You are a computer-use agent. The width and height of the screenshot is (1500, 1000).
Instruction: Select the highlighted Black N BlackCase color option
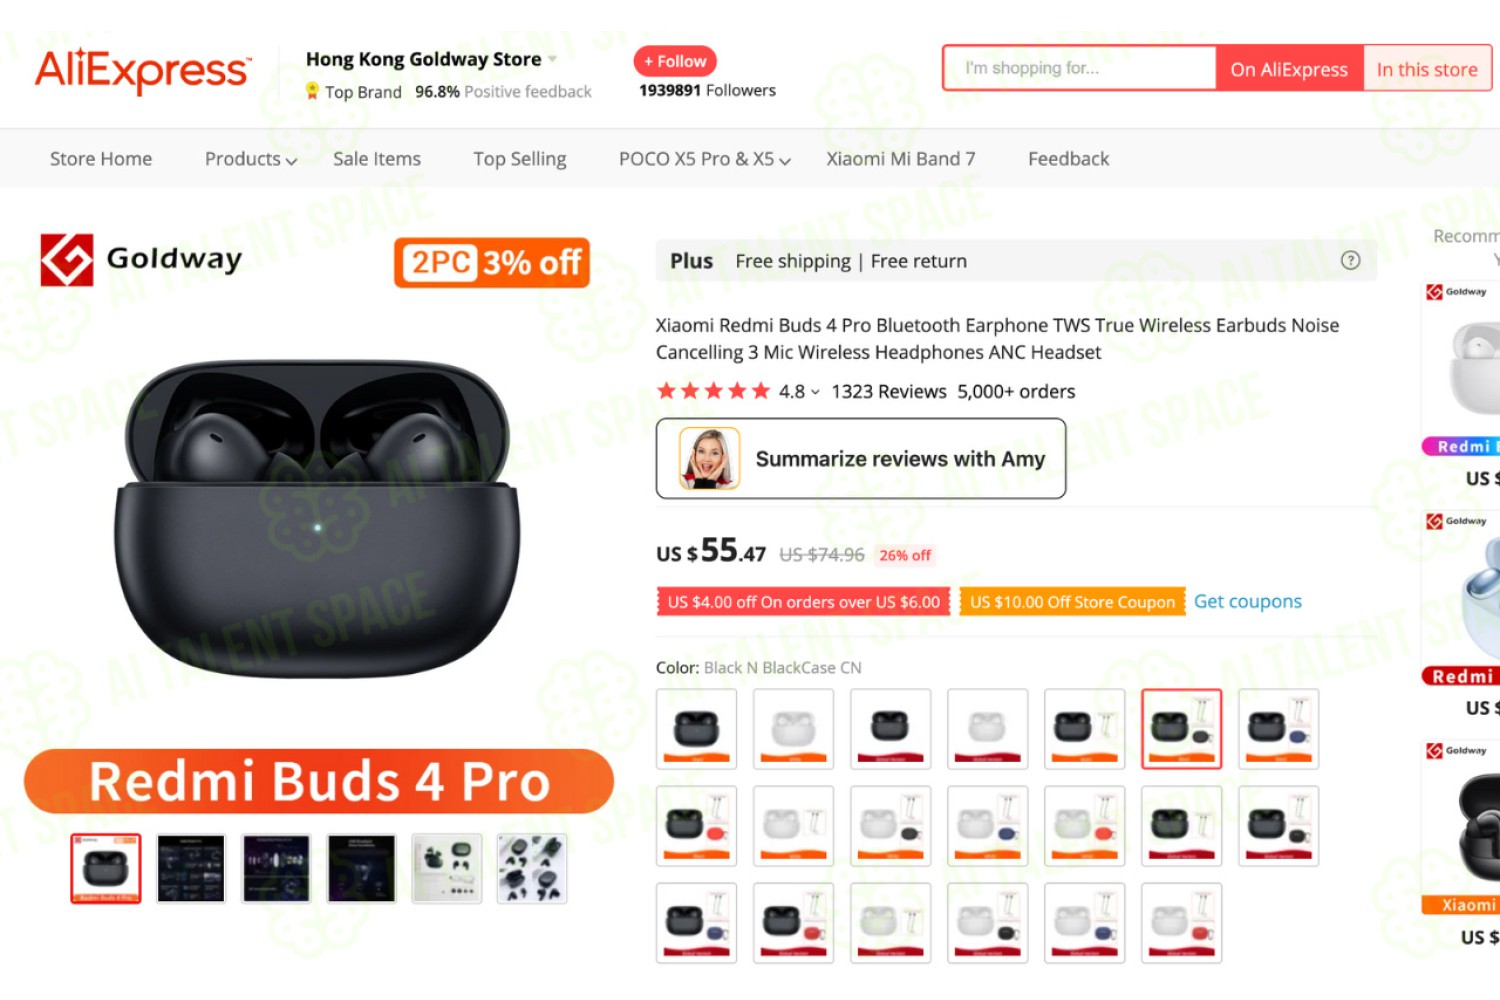(x=1181, y=729)
